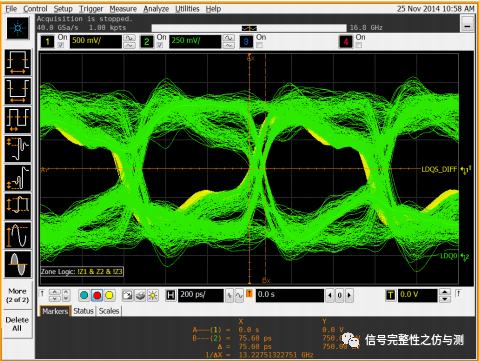Click the yellow circle Single acquisition button
Viewport: 479px width, 361px height.
pos(109,295)
